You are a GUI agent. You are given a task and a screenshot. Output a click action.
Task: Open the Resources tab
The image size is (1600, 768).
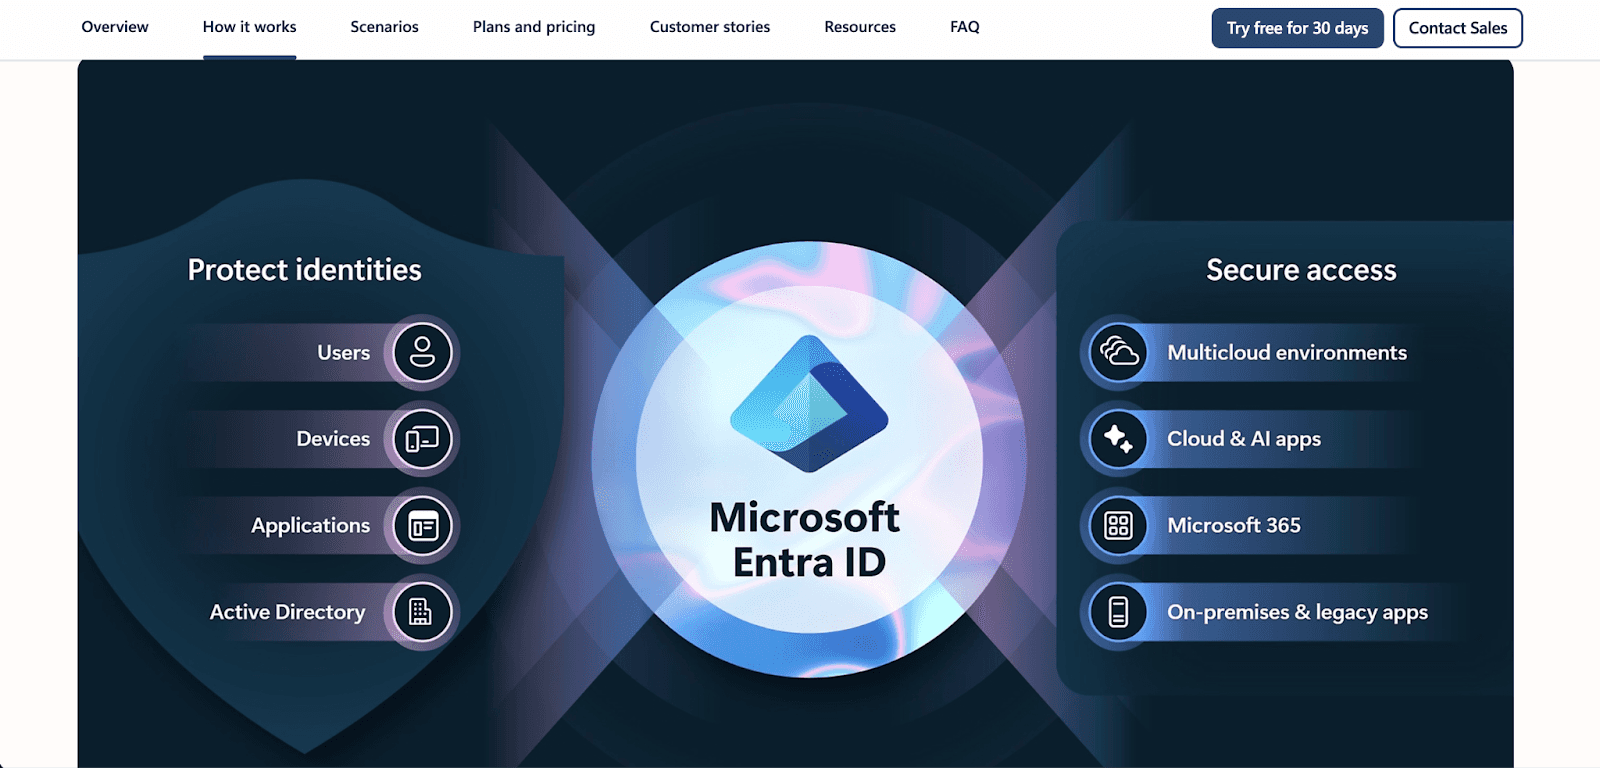pyautogui.click(x=860, y=27)
